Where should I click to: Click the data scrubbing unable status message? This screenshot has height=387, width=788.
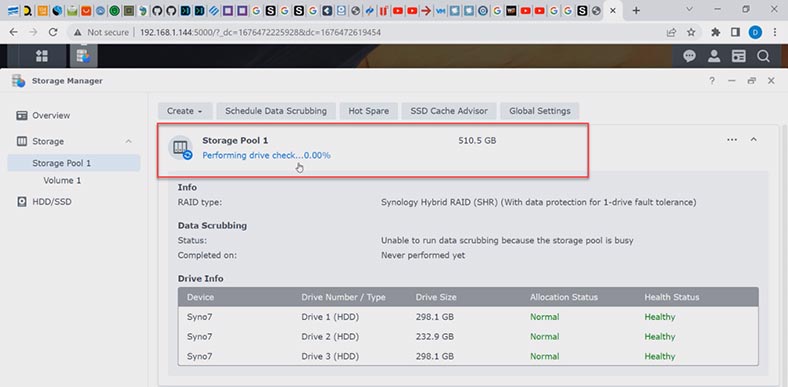507,240
